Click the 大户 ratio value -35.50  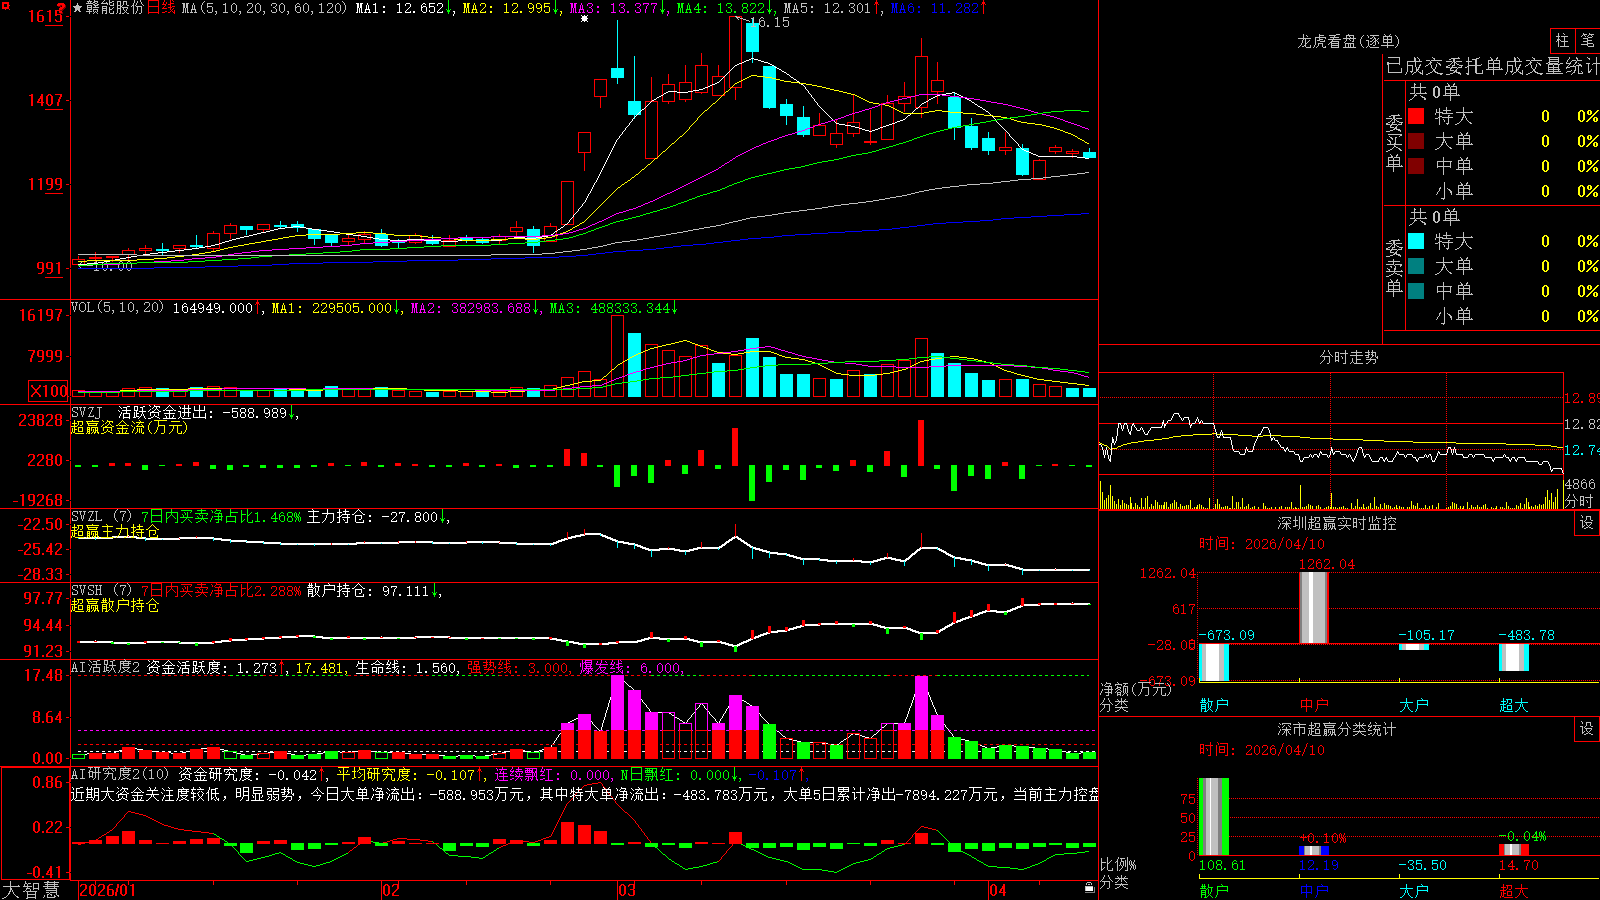[x=1422, y=865]
